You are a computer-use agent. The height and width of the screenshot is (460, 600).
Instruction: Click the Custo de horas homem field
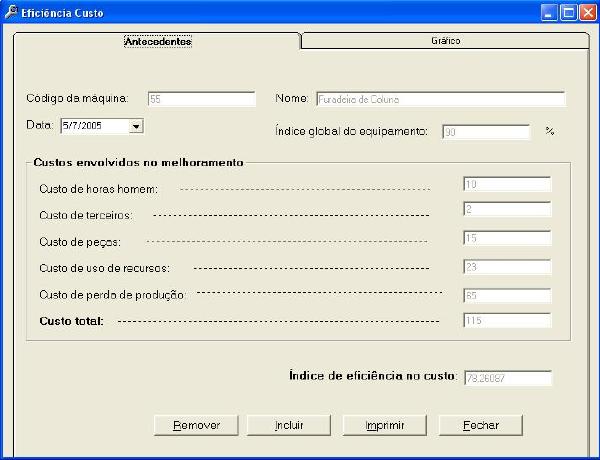[507, 184]
